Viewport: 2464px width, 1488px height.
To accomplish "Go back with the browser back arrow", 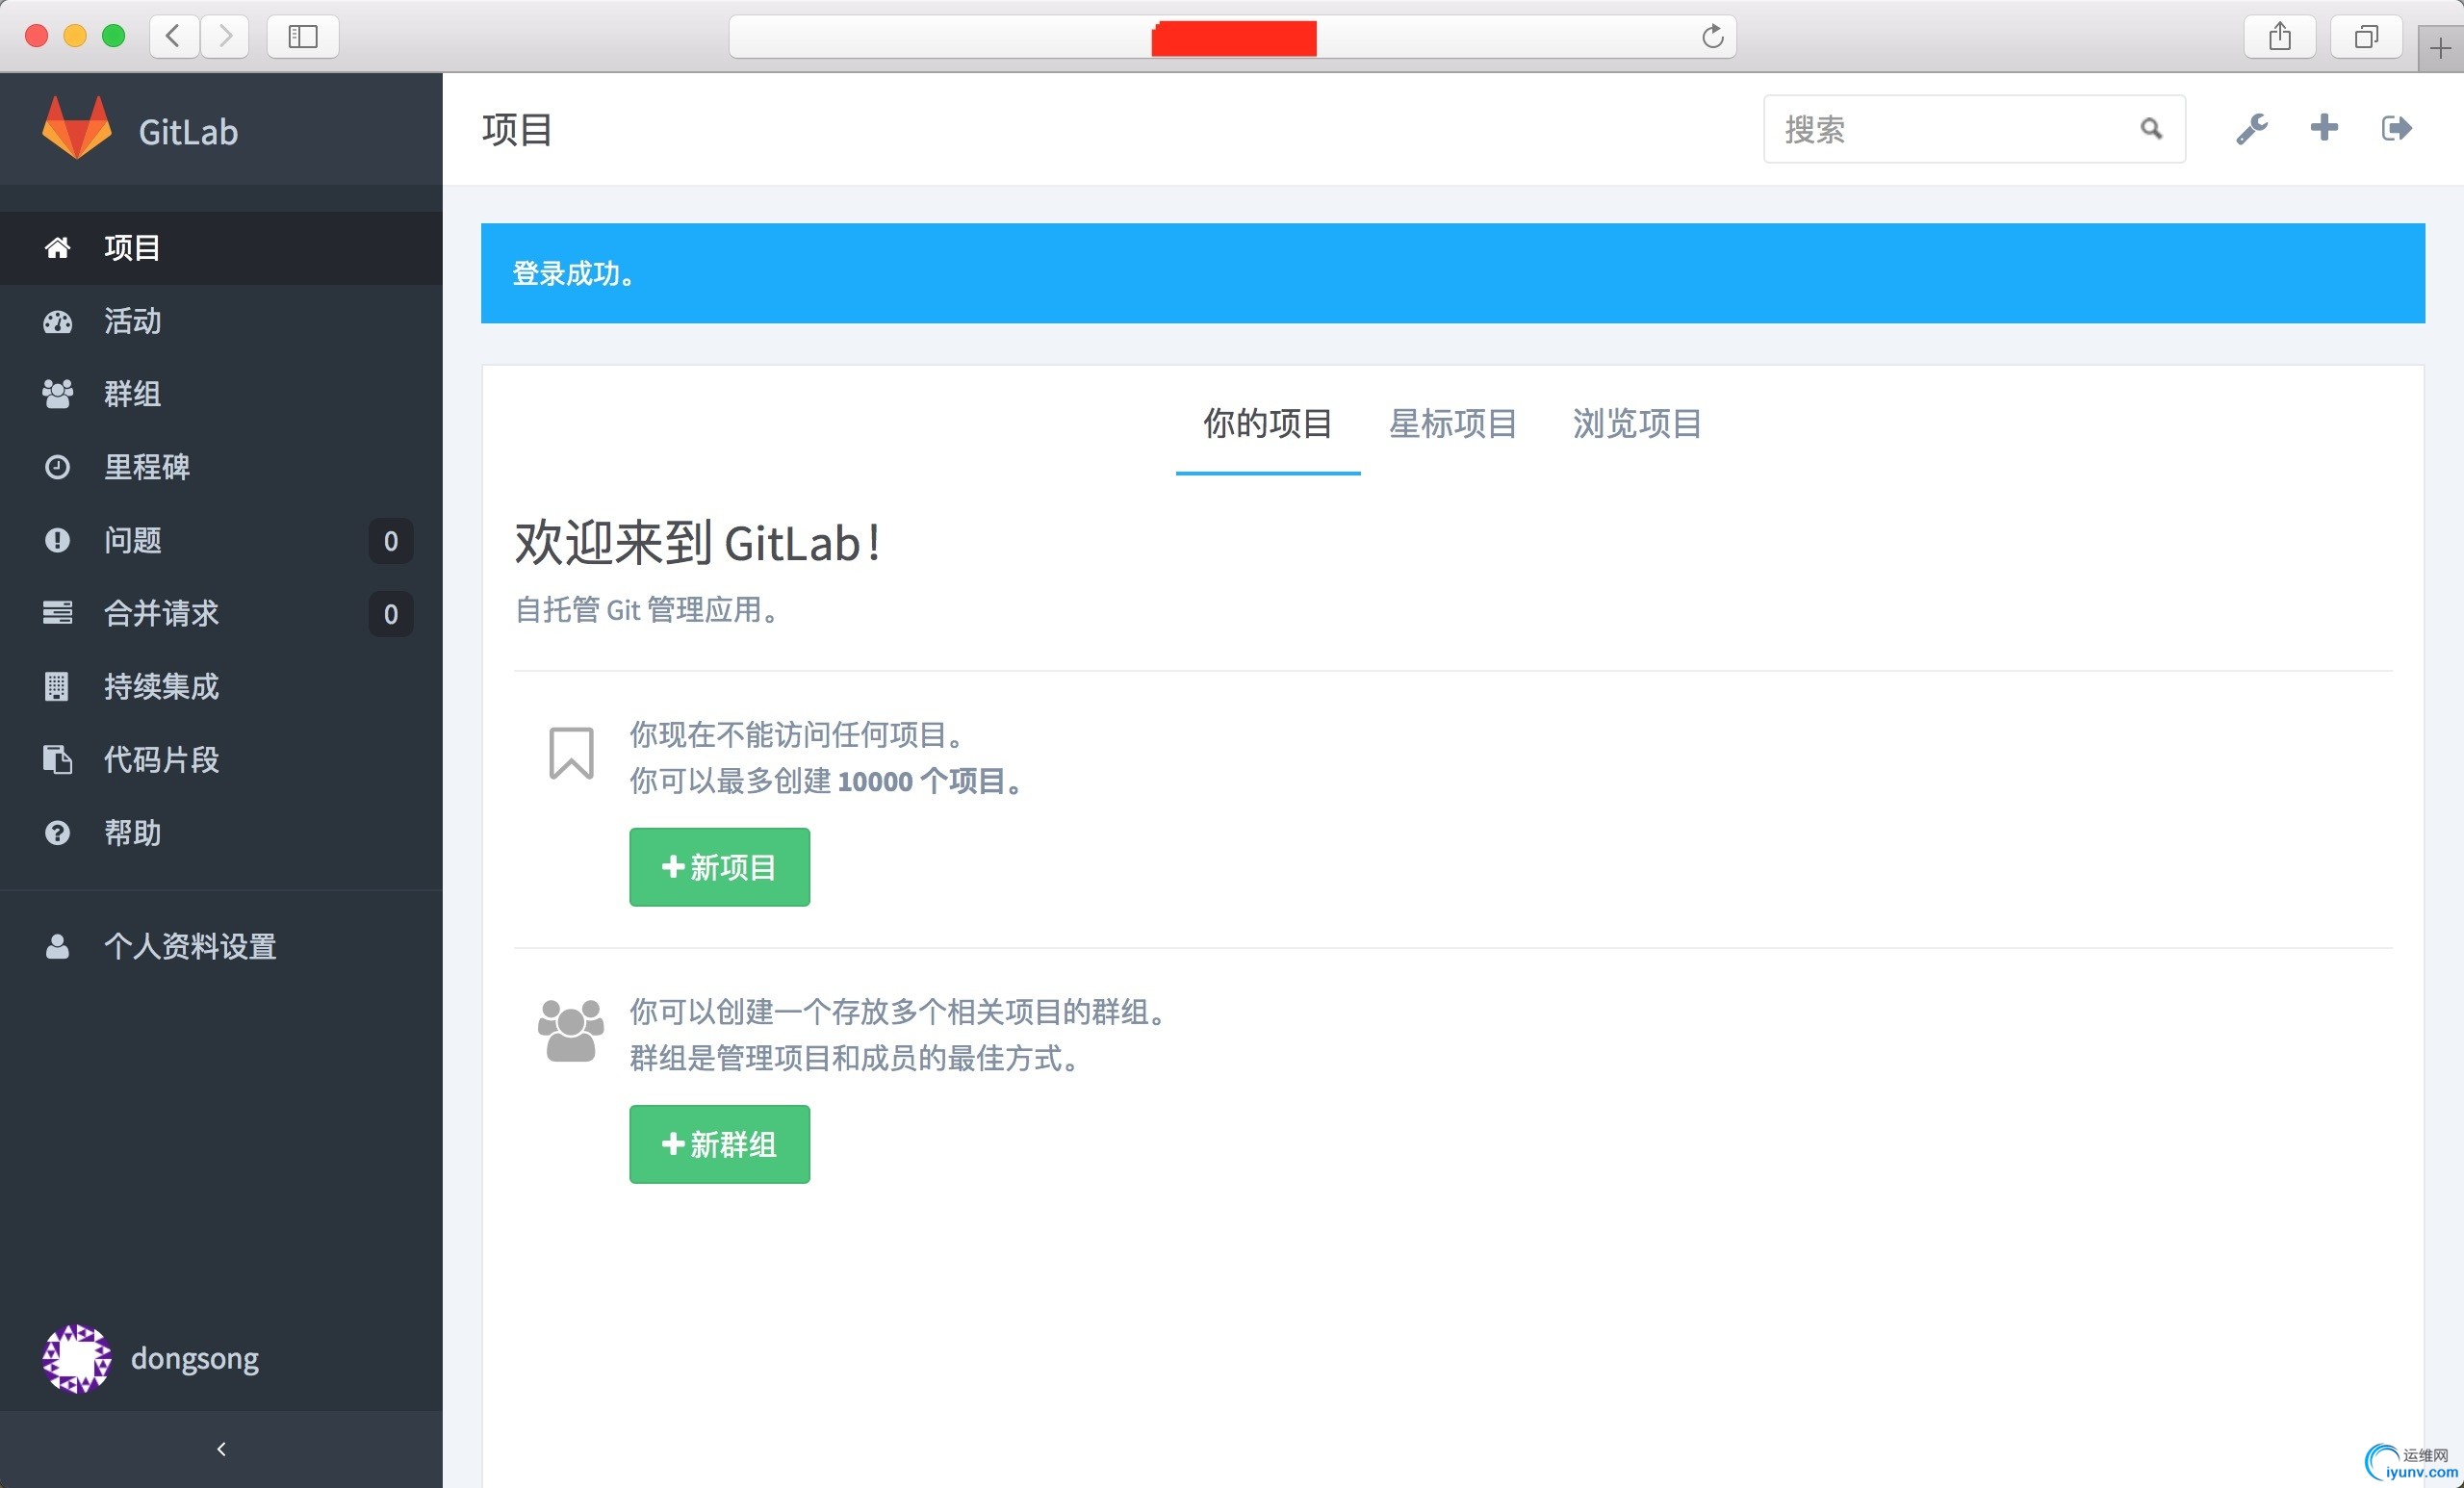I will (x=174, y=37).
